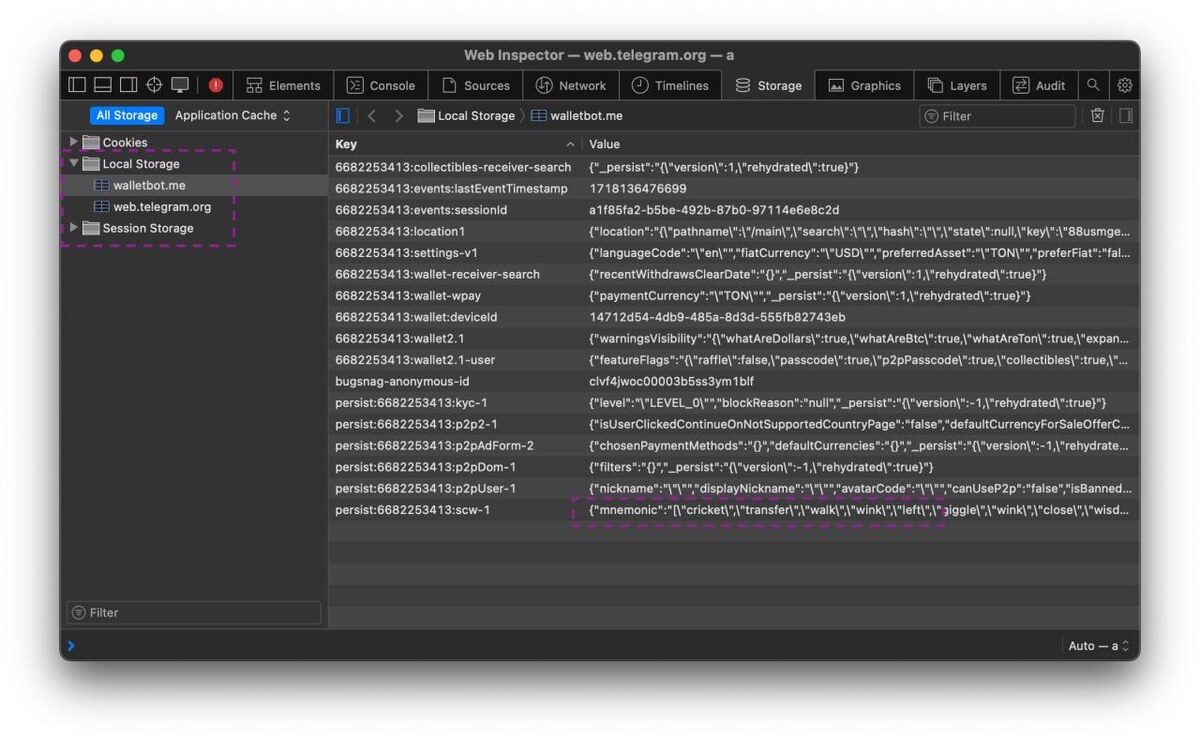Expand the Session Storage node
1200x740 pixels.
[x=73, y=228]
